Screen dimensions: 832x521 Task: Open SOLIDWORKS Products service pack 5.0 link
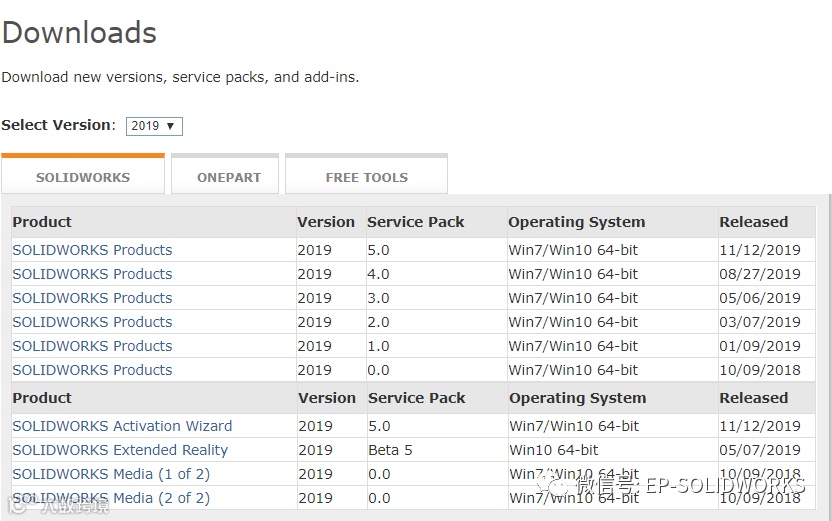[x=92, y=250]
